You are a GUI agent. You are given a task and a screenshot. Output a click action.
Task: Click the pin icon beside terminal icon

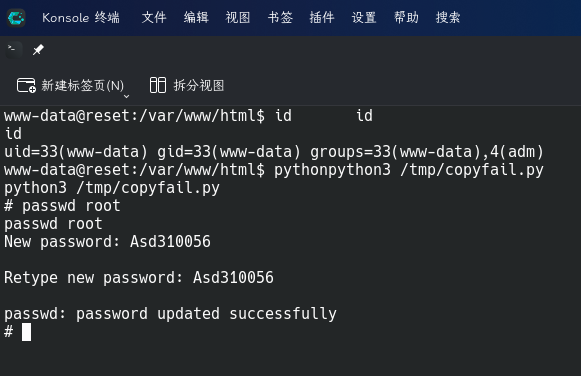click(38, 49)
